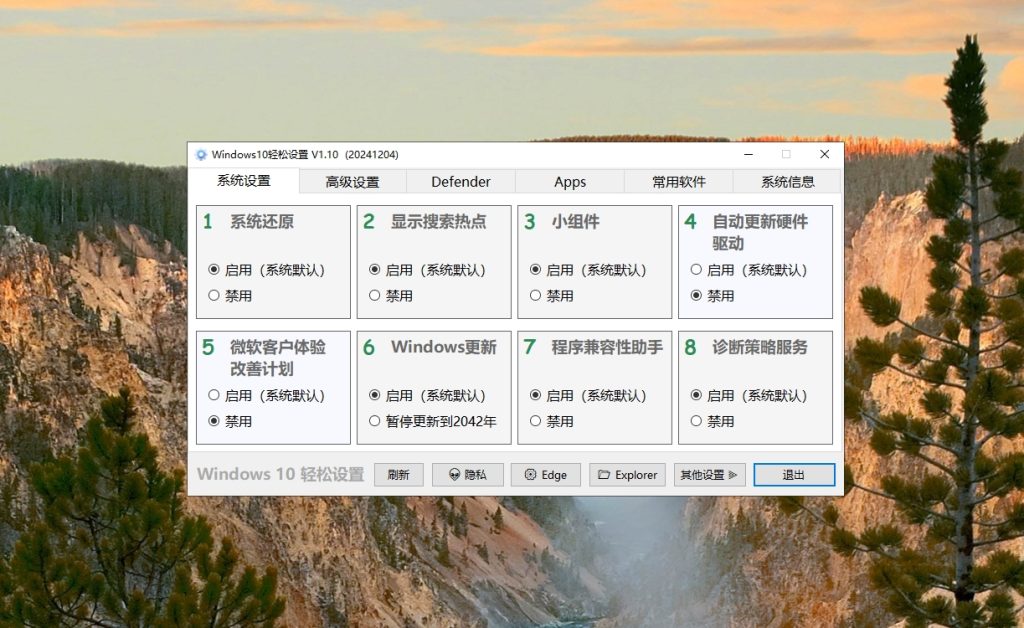Select 启用 for 诊断策略服务
1024x628 pixels.
(x=749, y=395)
